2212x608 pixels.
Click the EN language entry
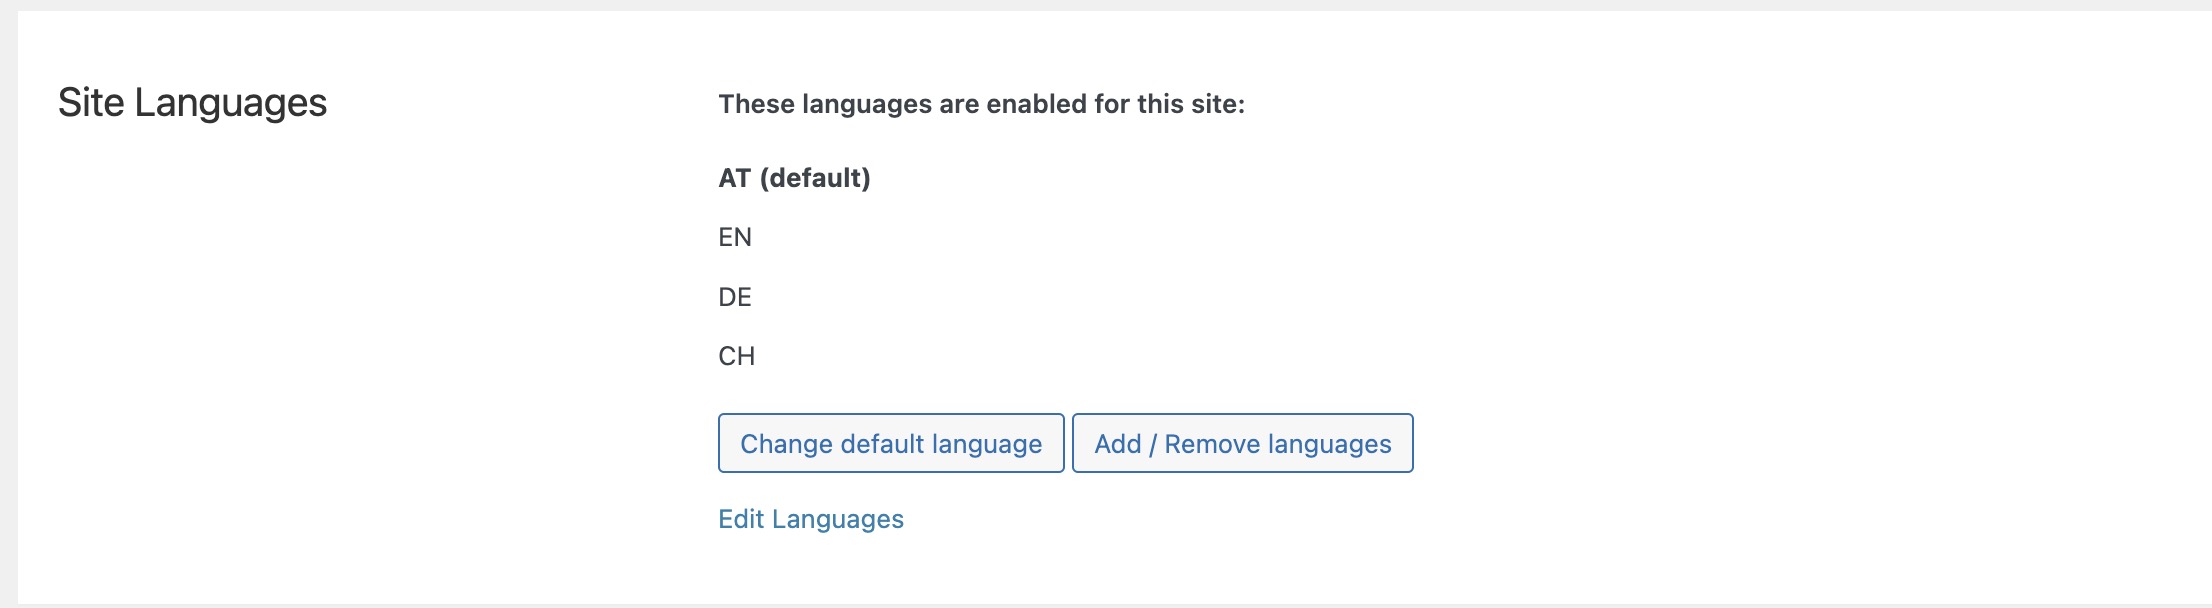[735, 237]
